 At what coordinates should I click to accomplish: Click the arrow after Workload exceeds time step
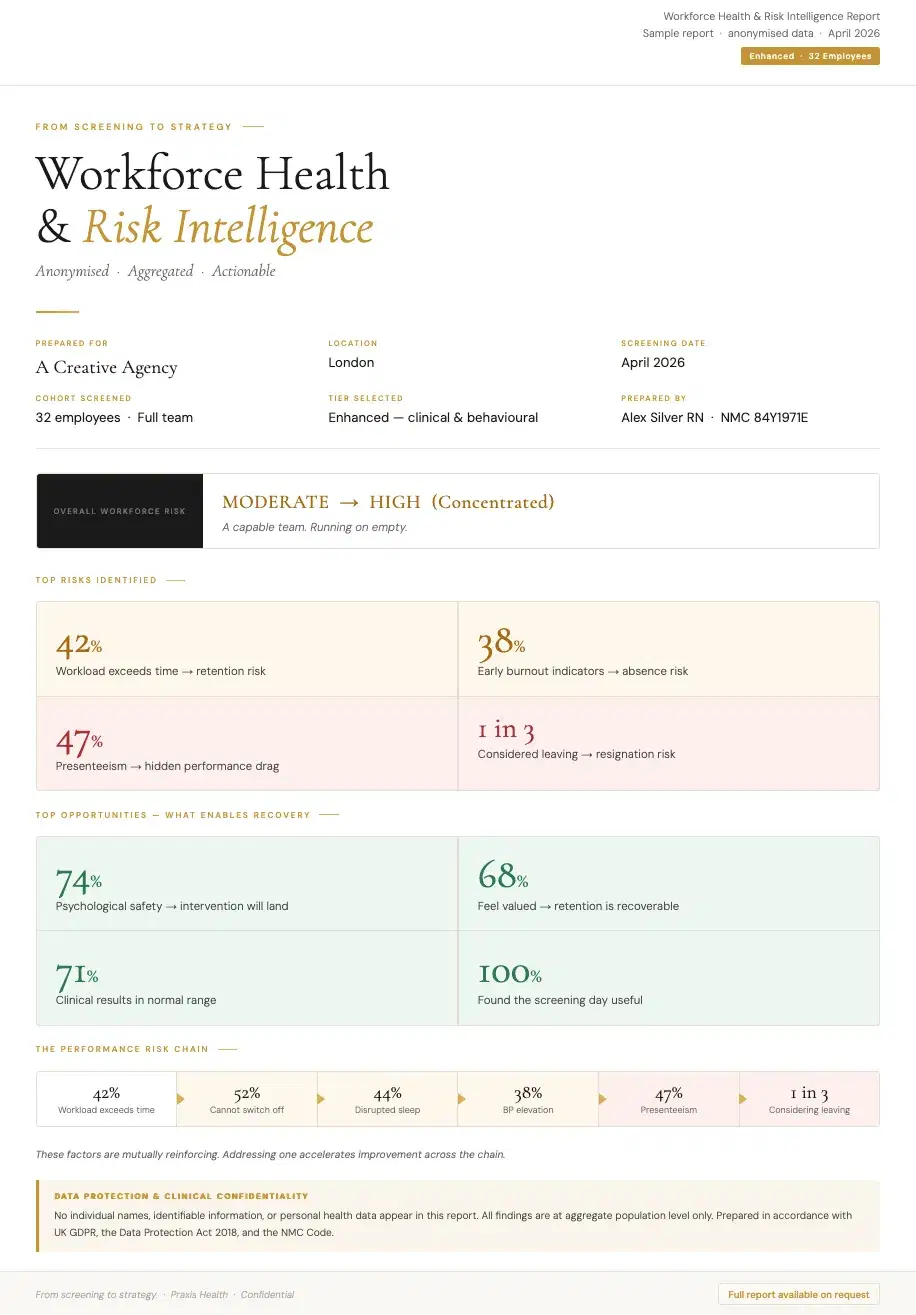point(181,1099)
